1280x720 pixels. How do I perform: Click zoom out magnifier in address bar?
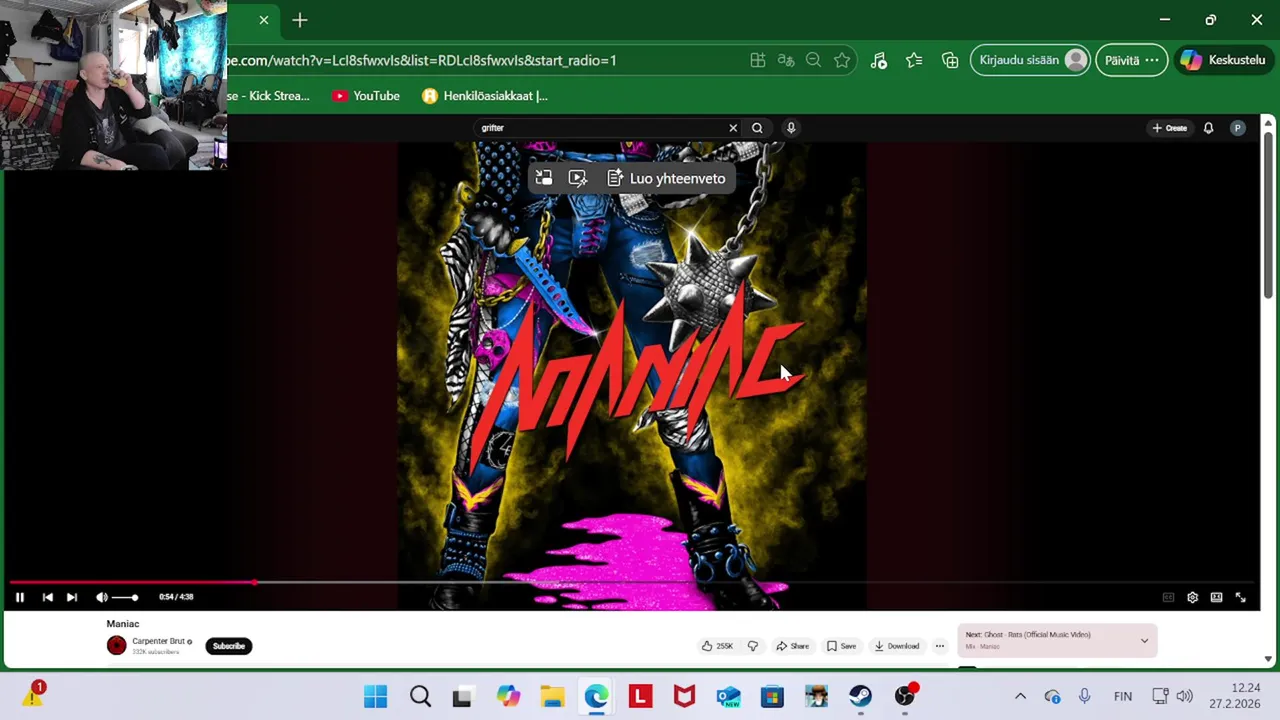[814, 60]
